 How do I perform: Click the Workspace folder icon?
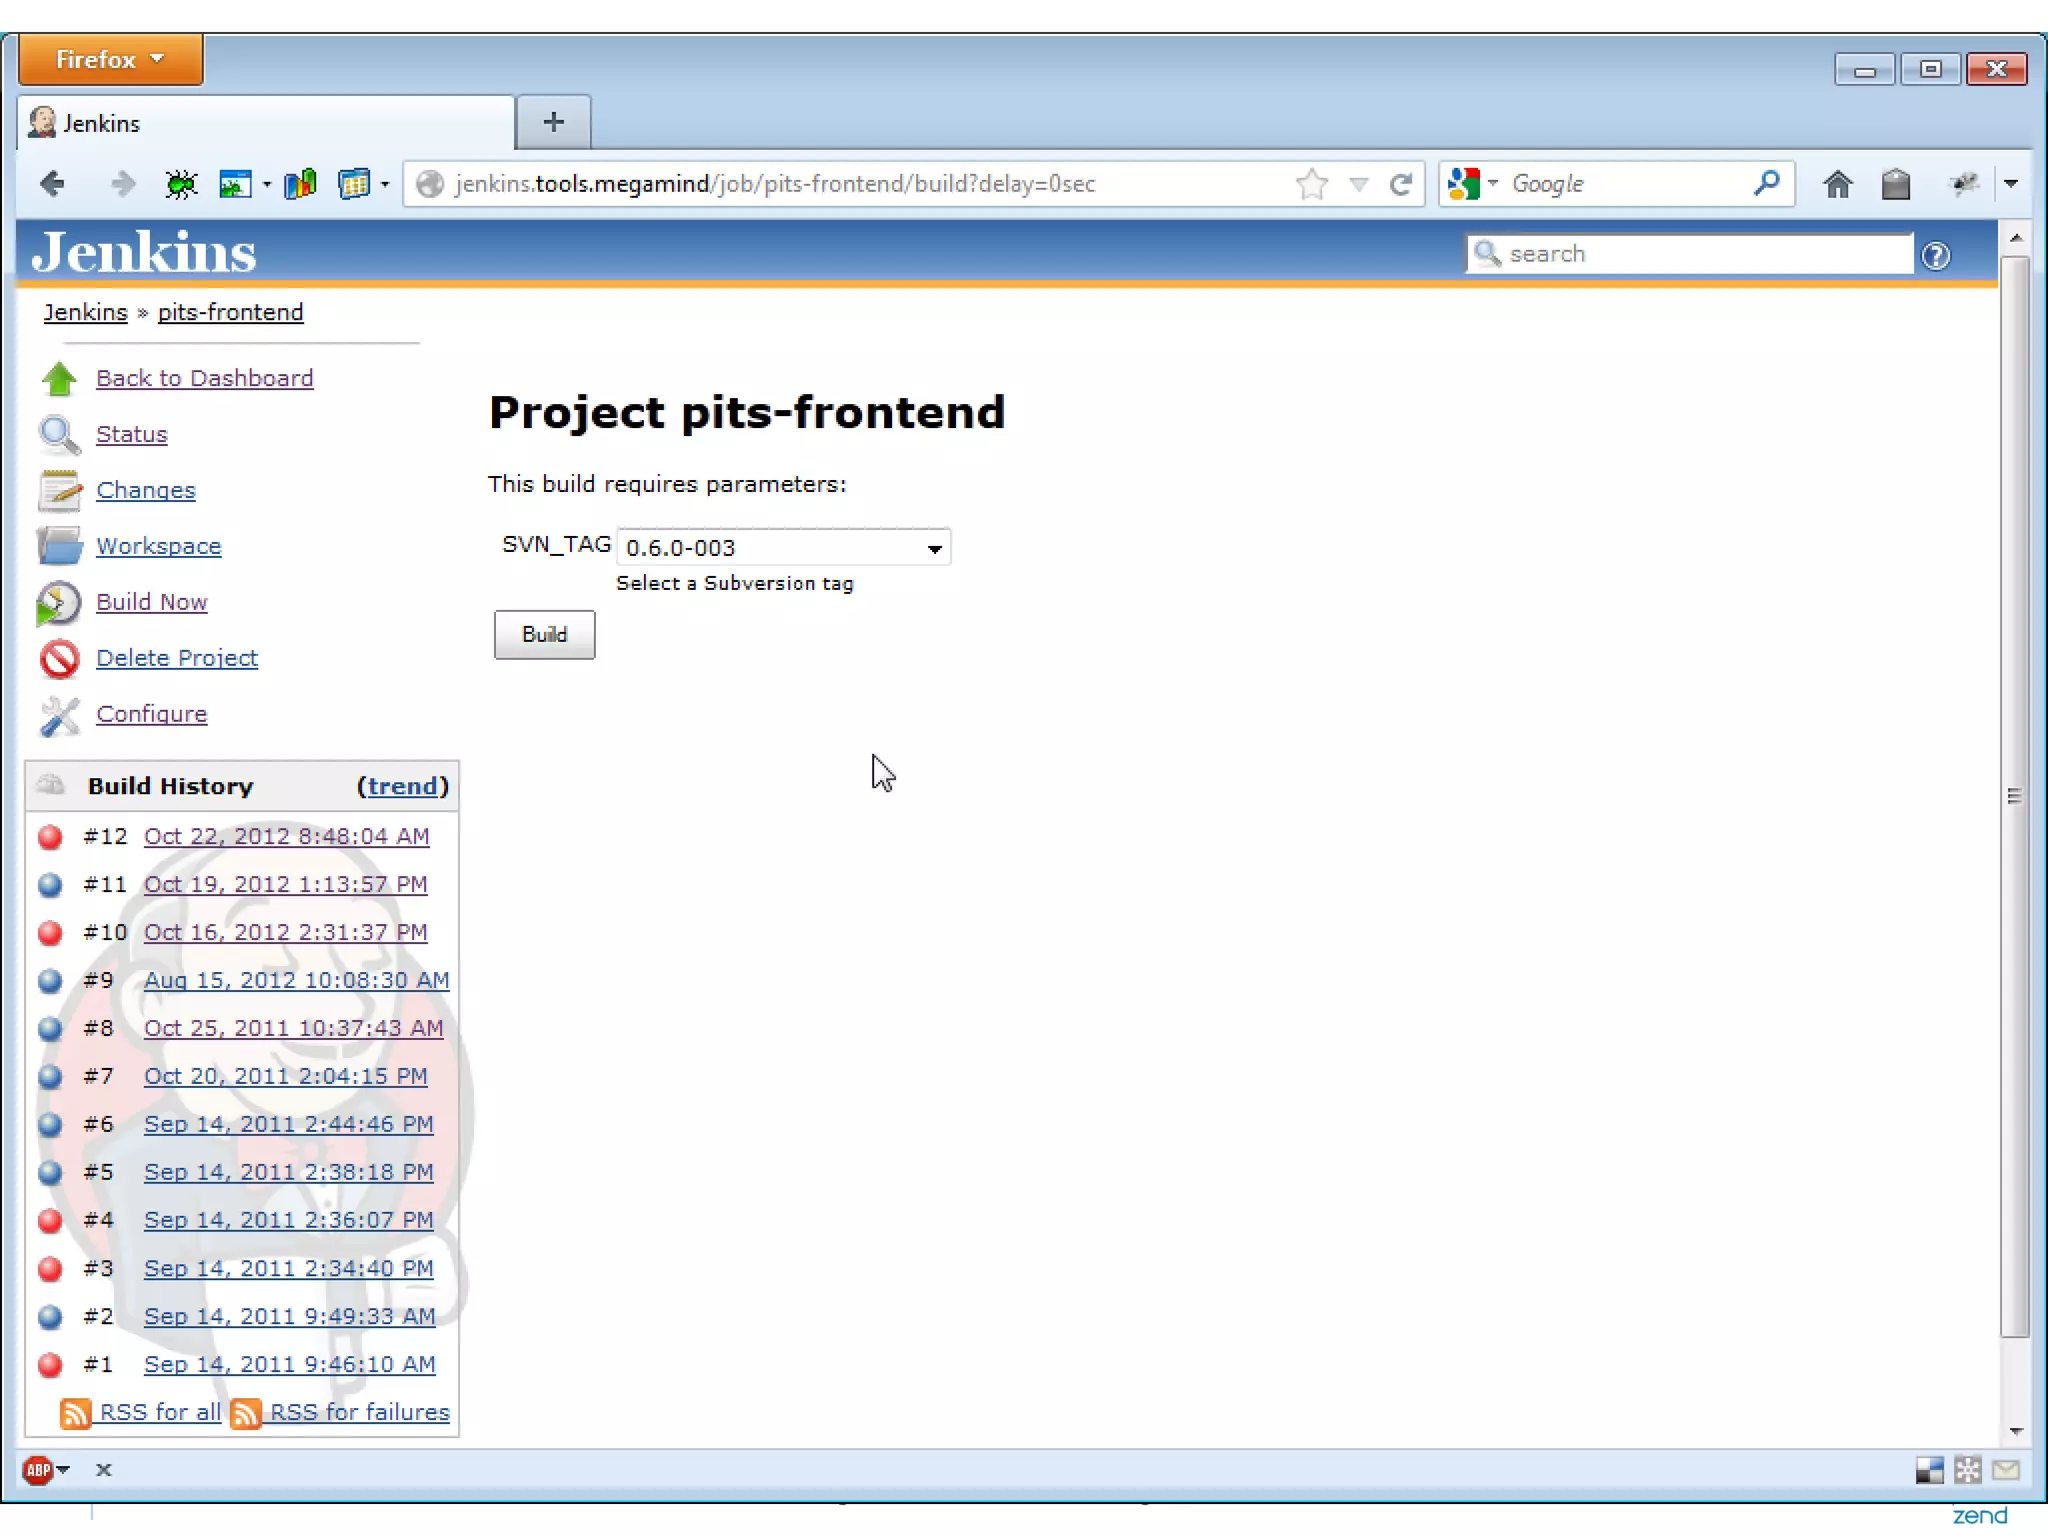60,546
